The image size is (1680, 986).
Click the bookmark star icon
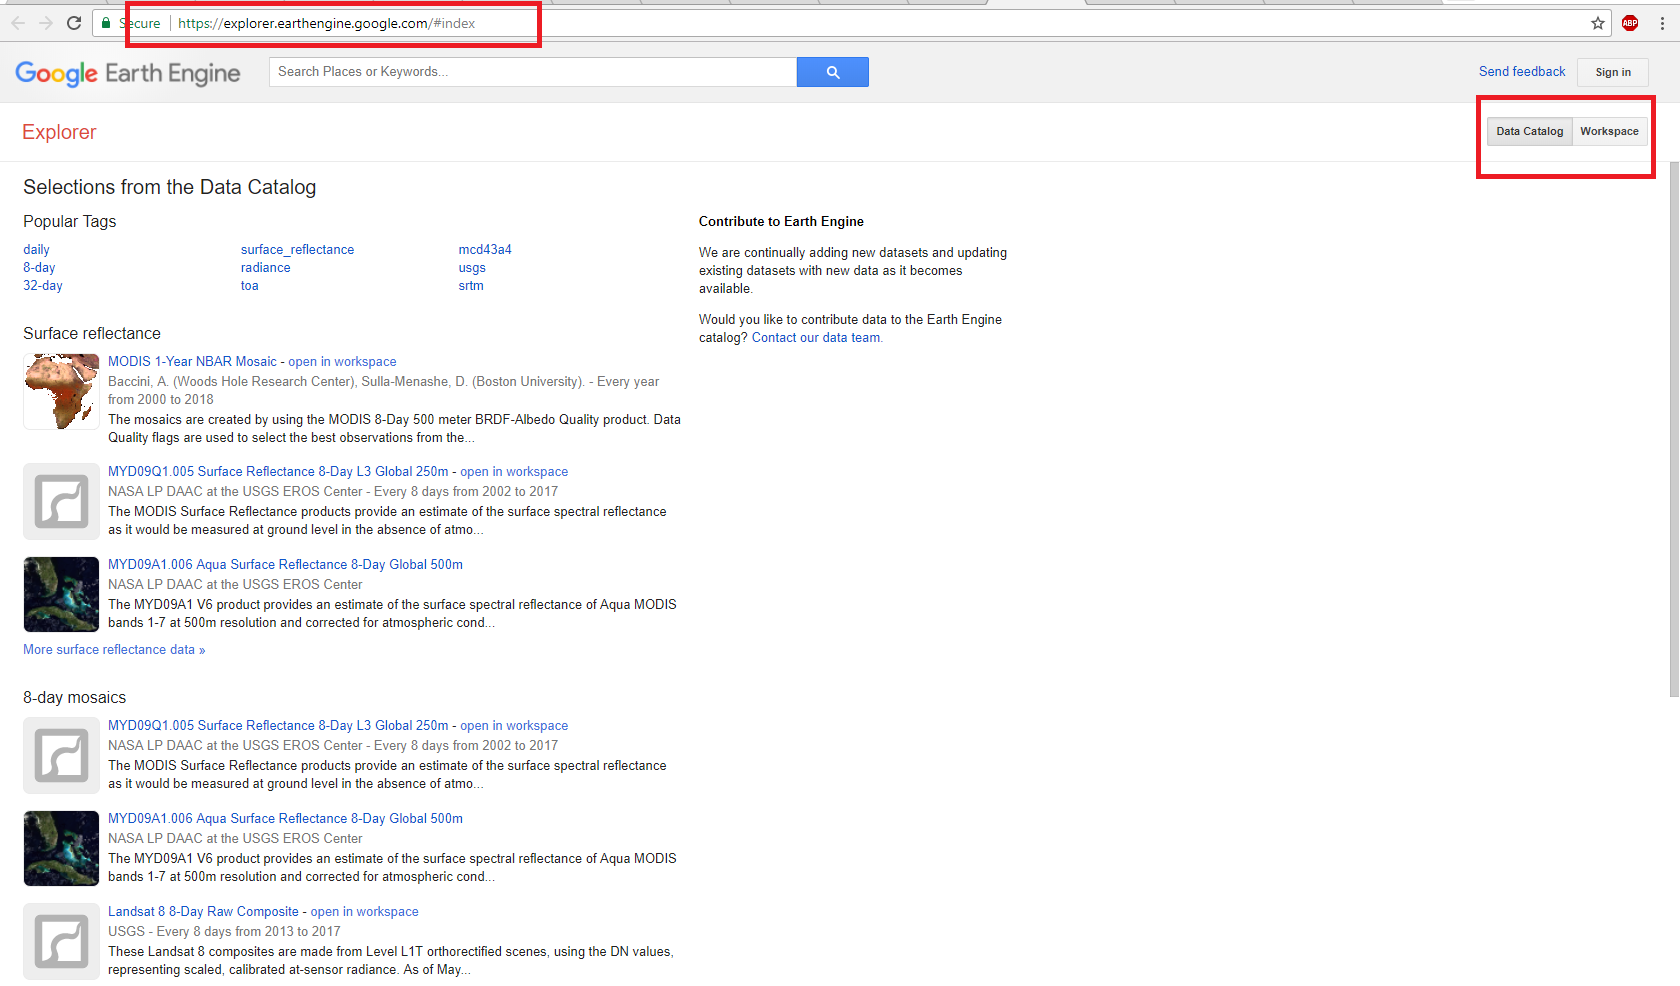(x=1598, y=23)
